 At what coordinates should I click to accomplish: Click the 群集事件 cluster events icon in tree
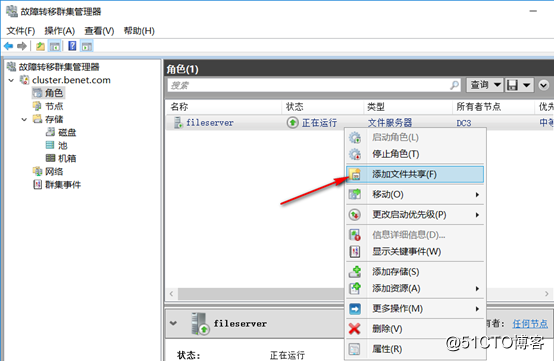pos(37,184)
